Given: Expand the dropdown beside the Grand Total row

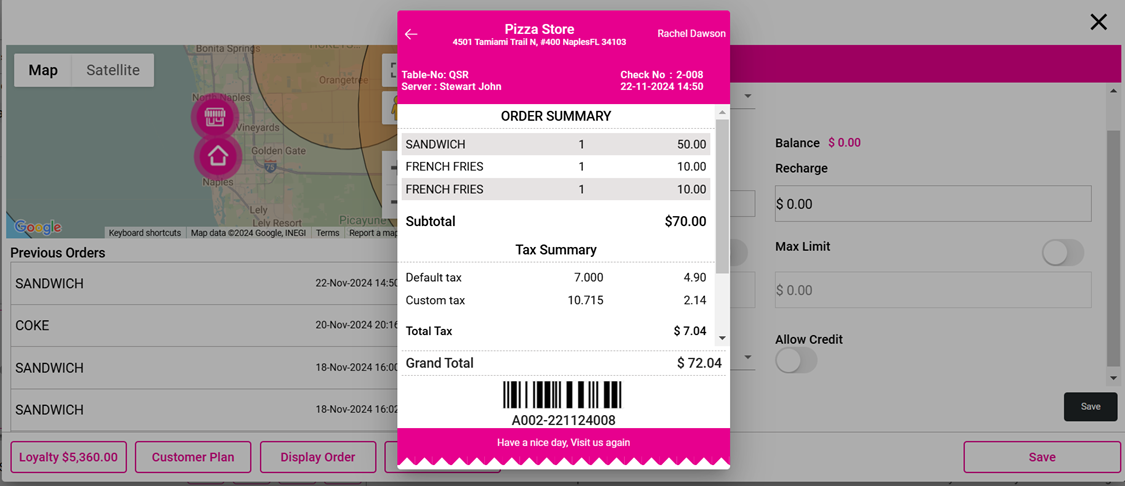Looking at the screenshot, I should (x=748, y=358).
